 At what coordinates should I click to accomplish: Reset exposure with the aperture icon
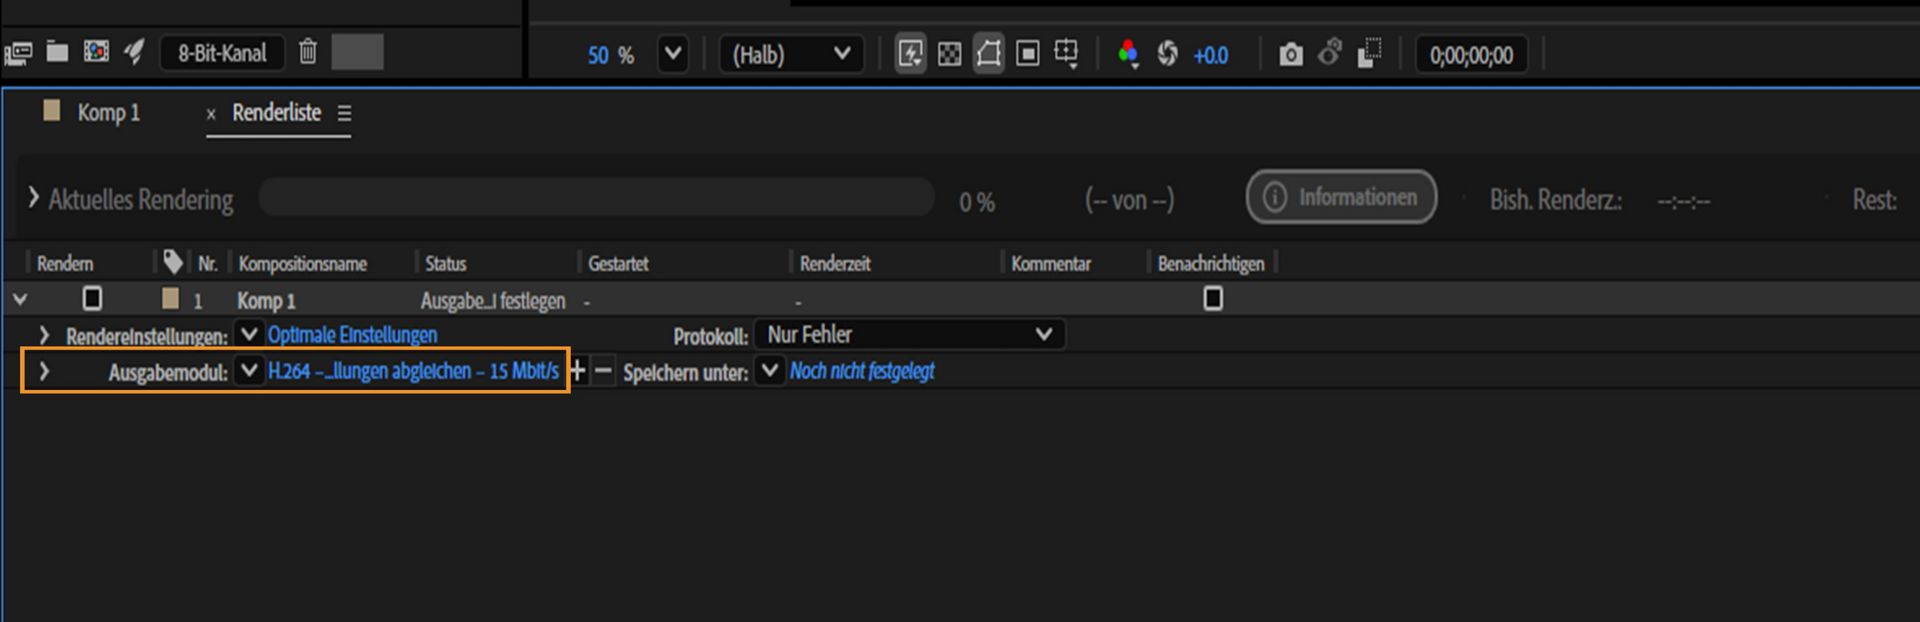point(1167,54)
